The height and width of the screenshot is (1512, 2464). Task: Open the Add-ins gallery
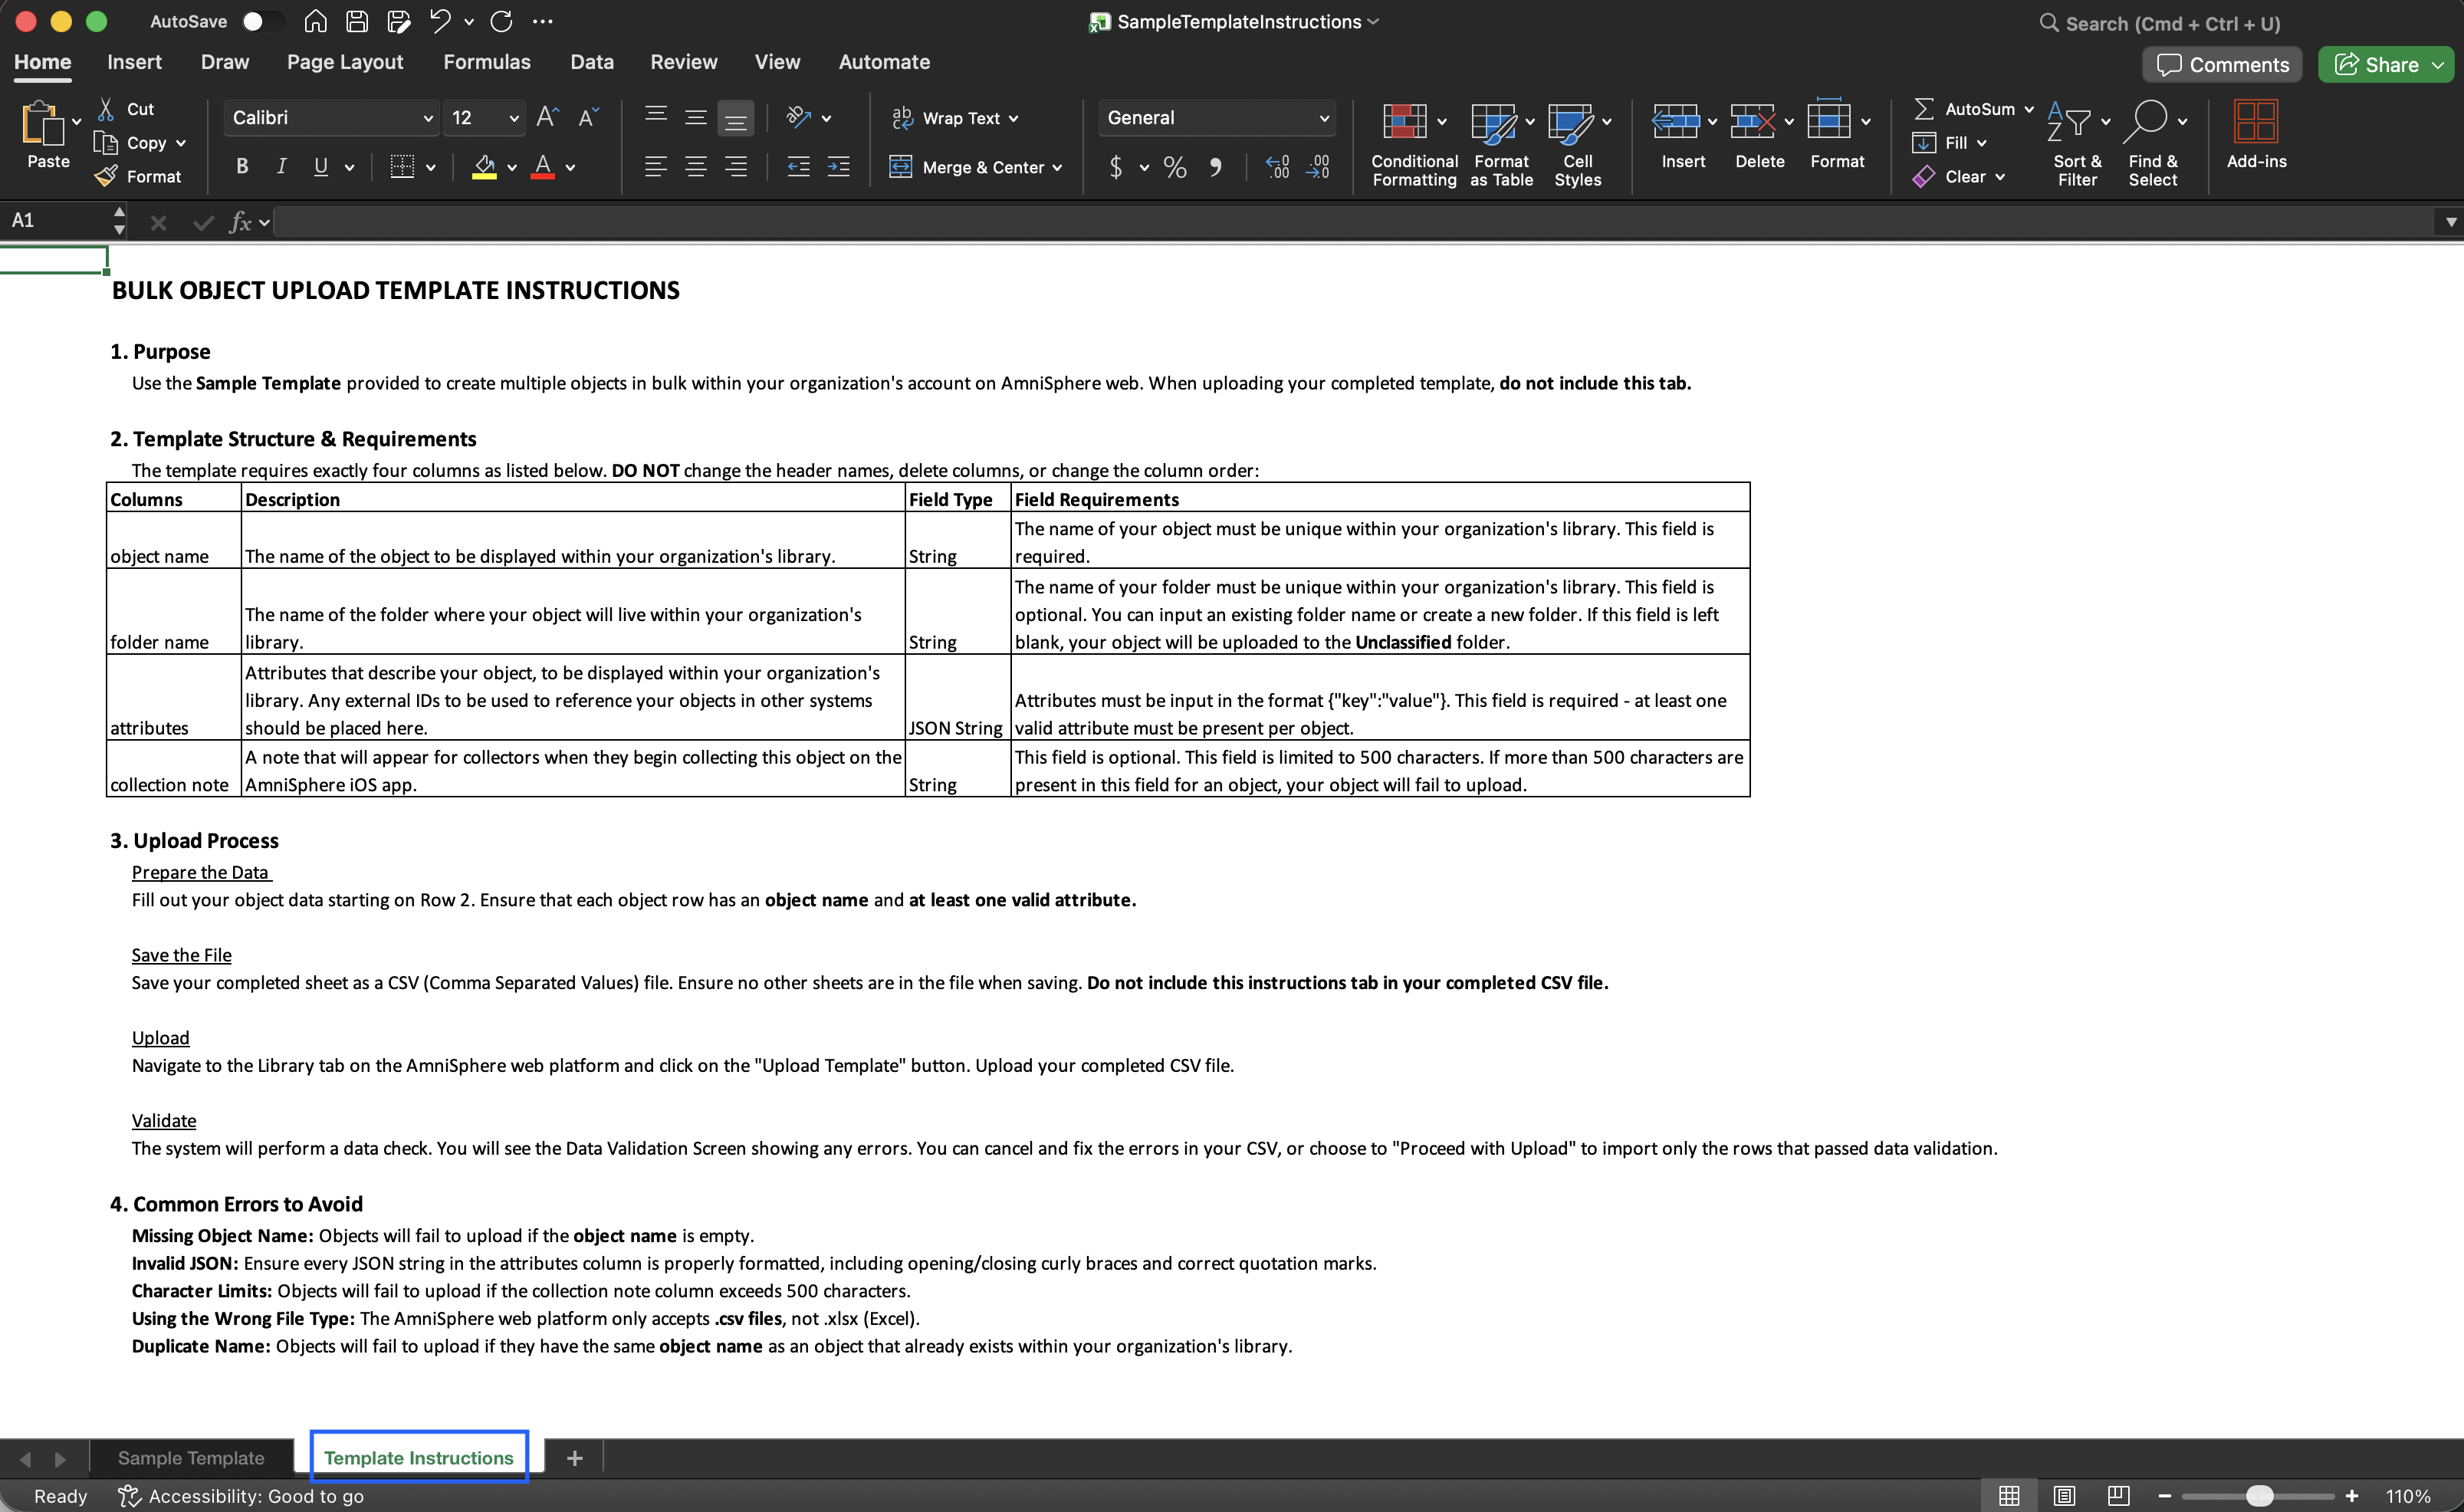click(2255, 123)
